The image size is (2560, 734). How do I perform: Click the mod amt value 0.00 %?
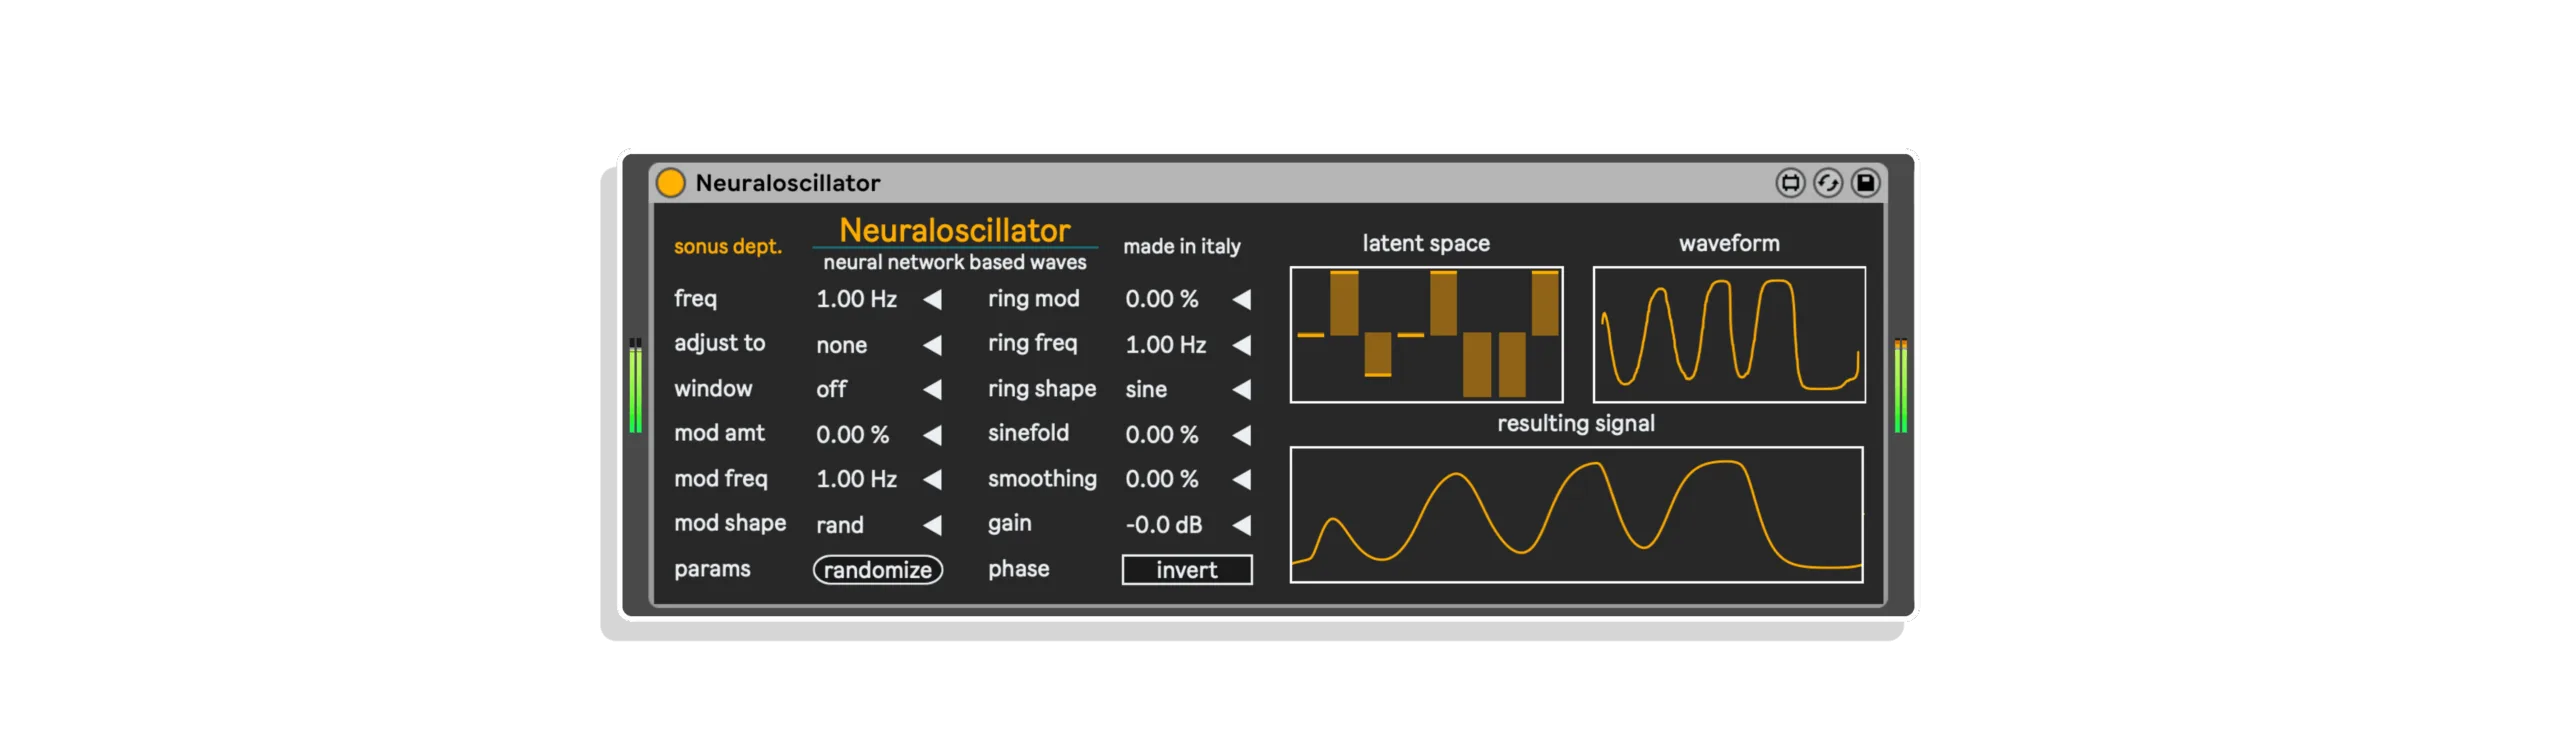852,435
